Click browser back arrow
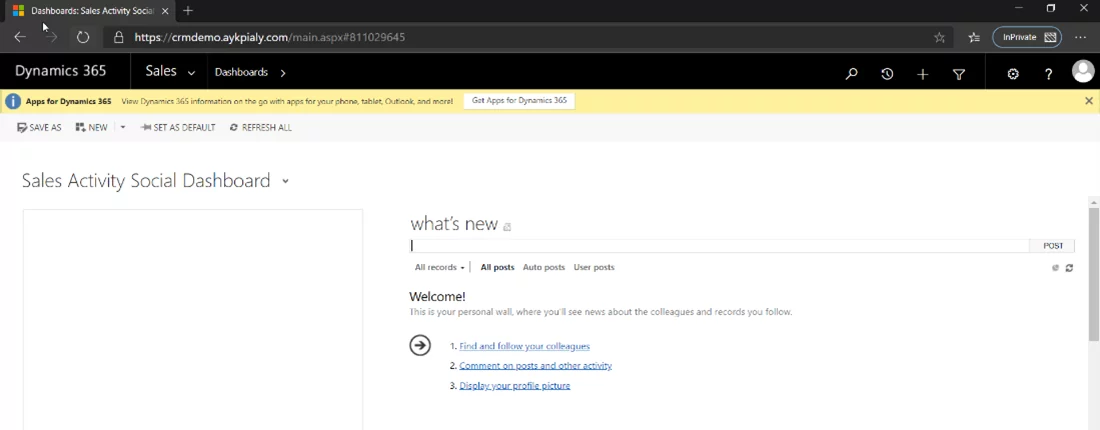 (x=20, y=37)
